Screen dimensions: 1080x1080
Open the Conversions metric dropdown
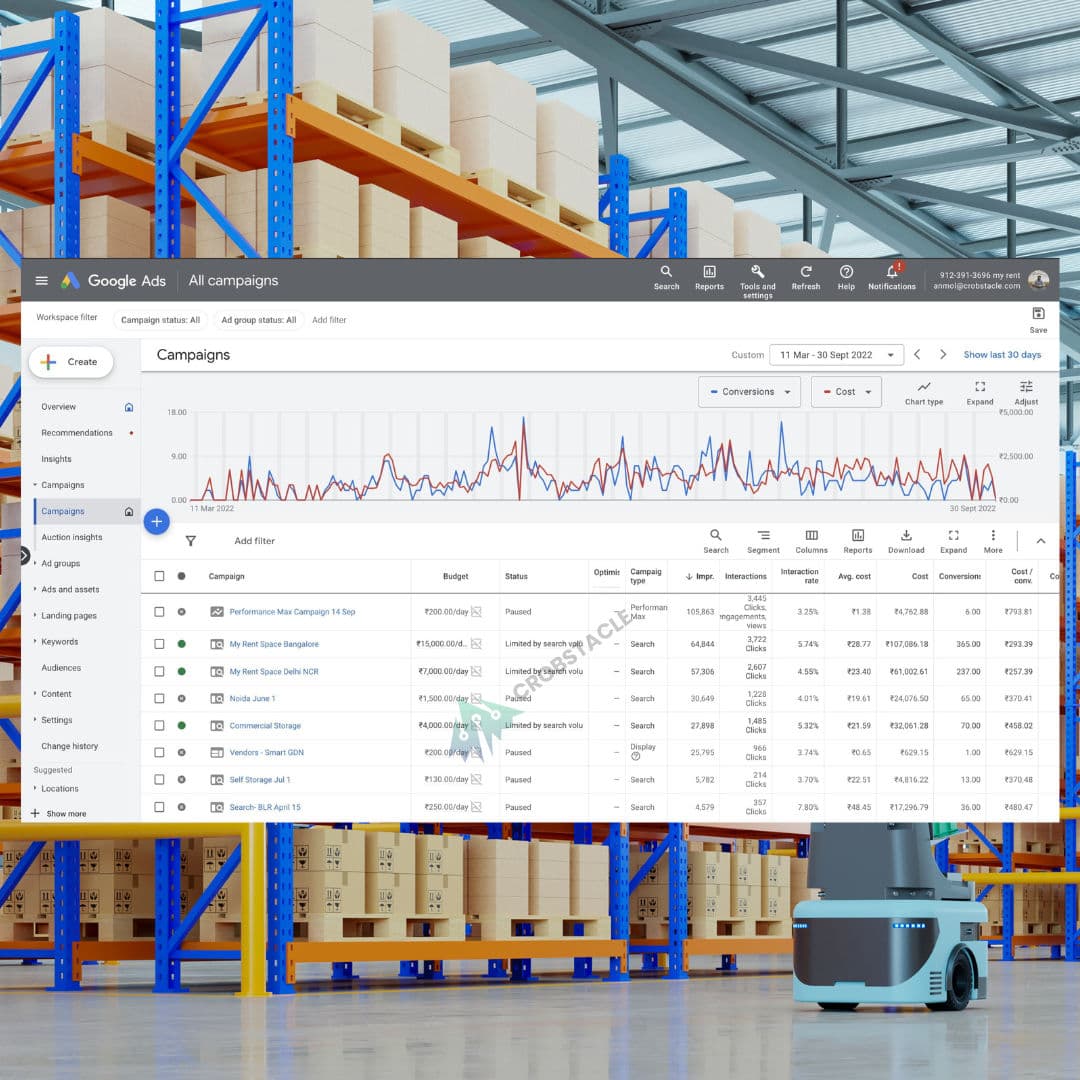click(749, 392)
